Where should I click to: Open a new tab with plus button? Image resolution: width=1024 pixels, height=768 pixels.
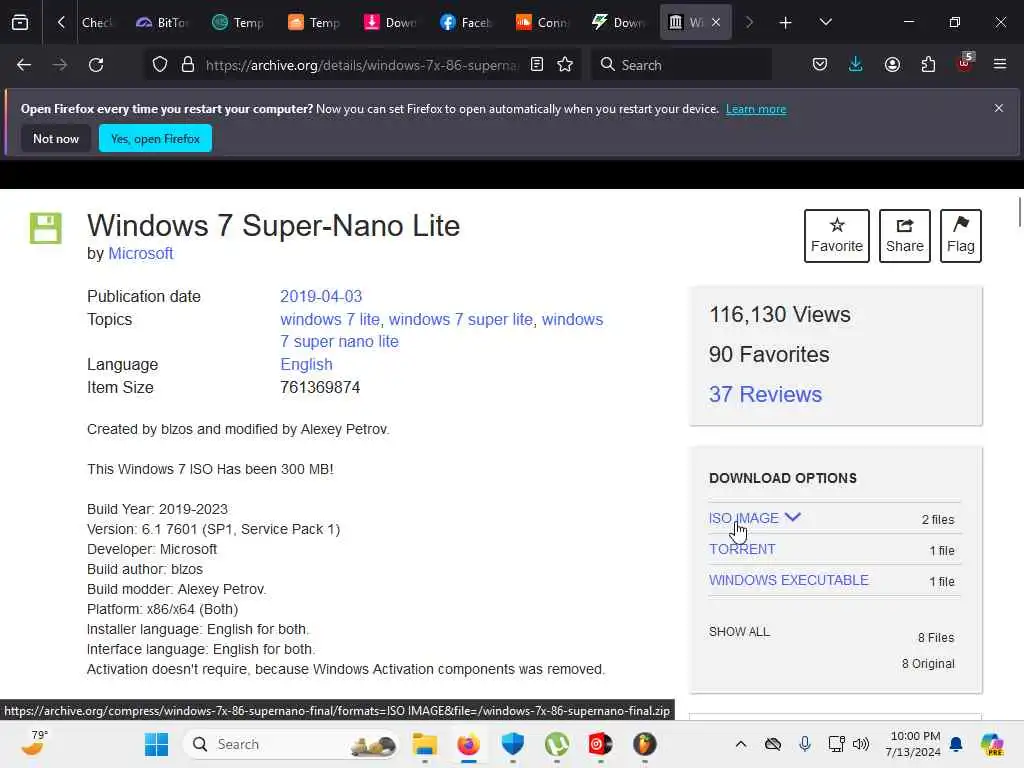pyautogui.click(x=786, y=23)
